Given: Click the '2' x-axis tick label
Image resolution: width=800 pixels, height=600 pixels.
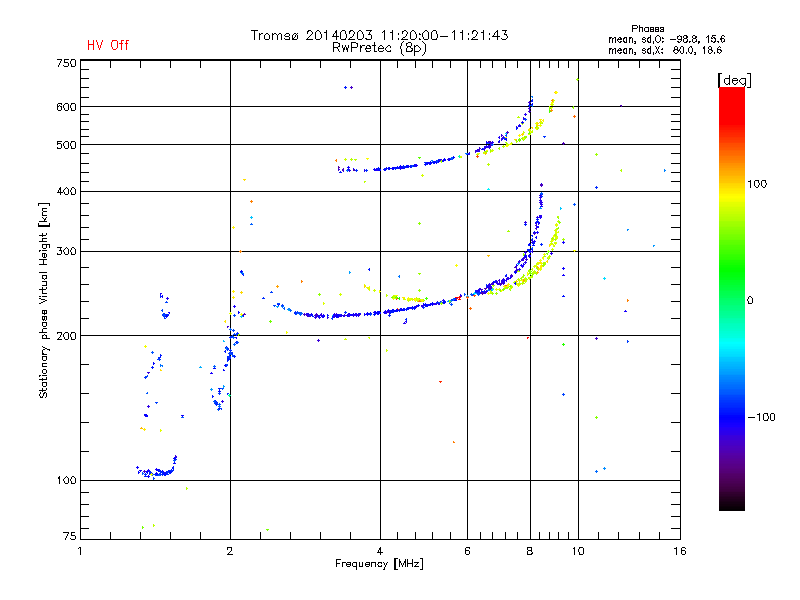Looking at the screenshot, I should [x=230, y=551].
